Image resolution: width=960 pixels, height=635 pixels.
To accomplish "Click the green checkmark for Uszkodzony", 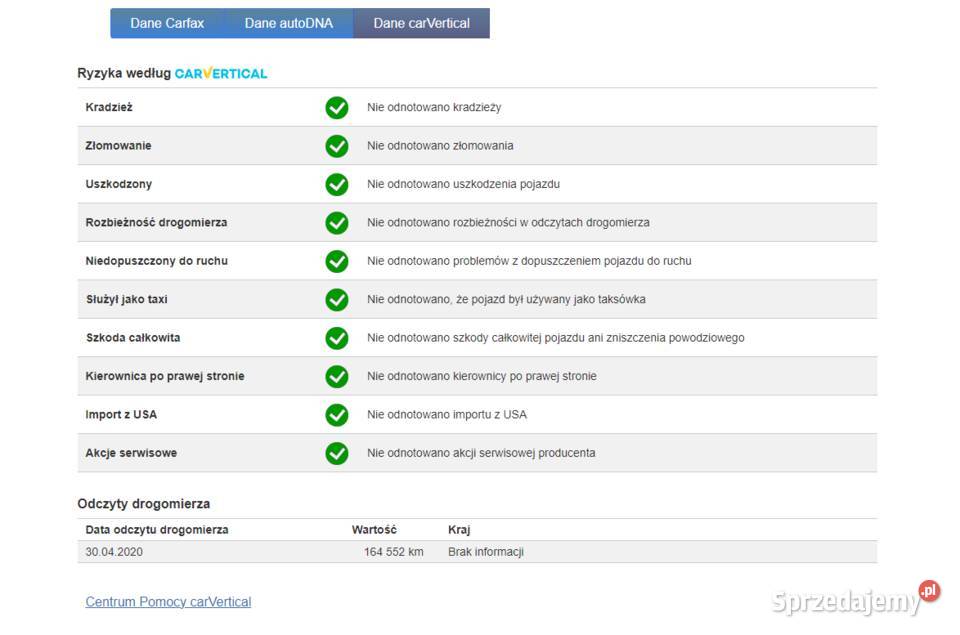I will point(337,184).
